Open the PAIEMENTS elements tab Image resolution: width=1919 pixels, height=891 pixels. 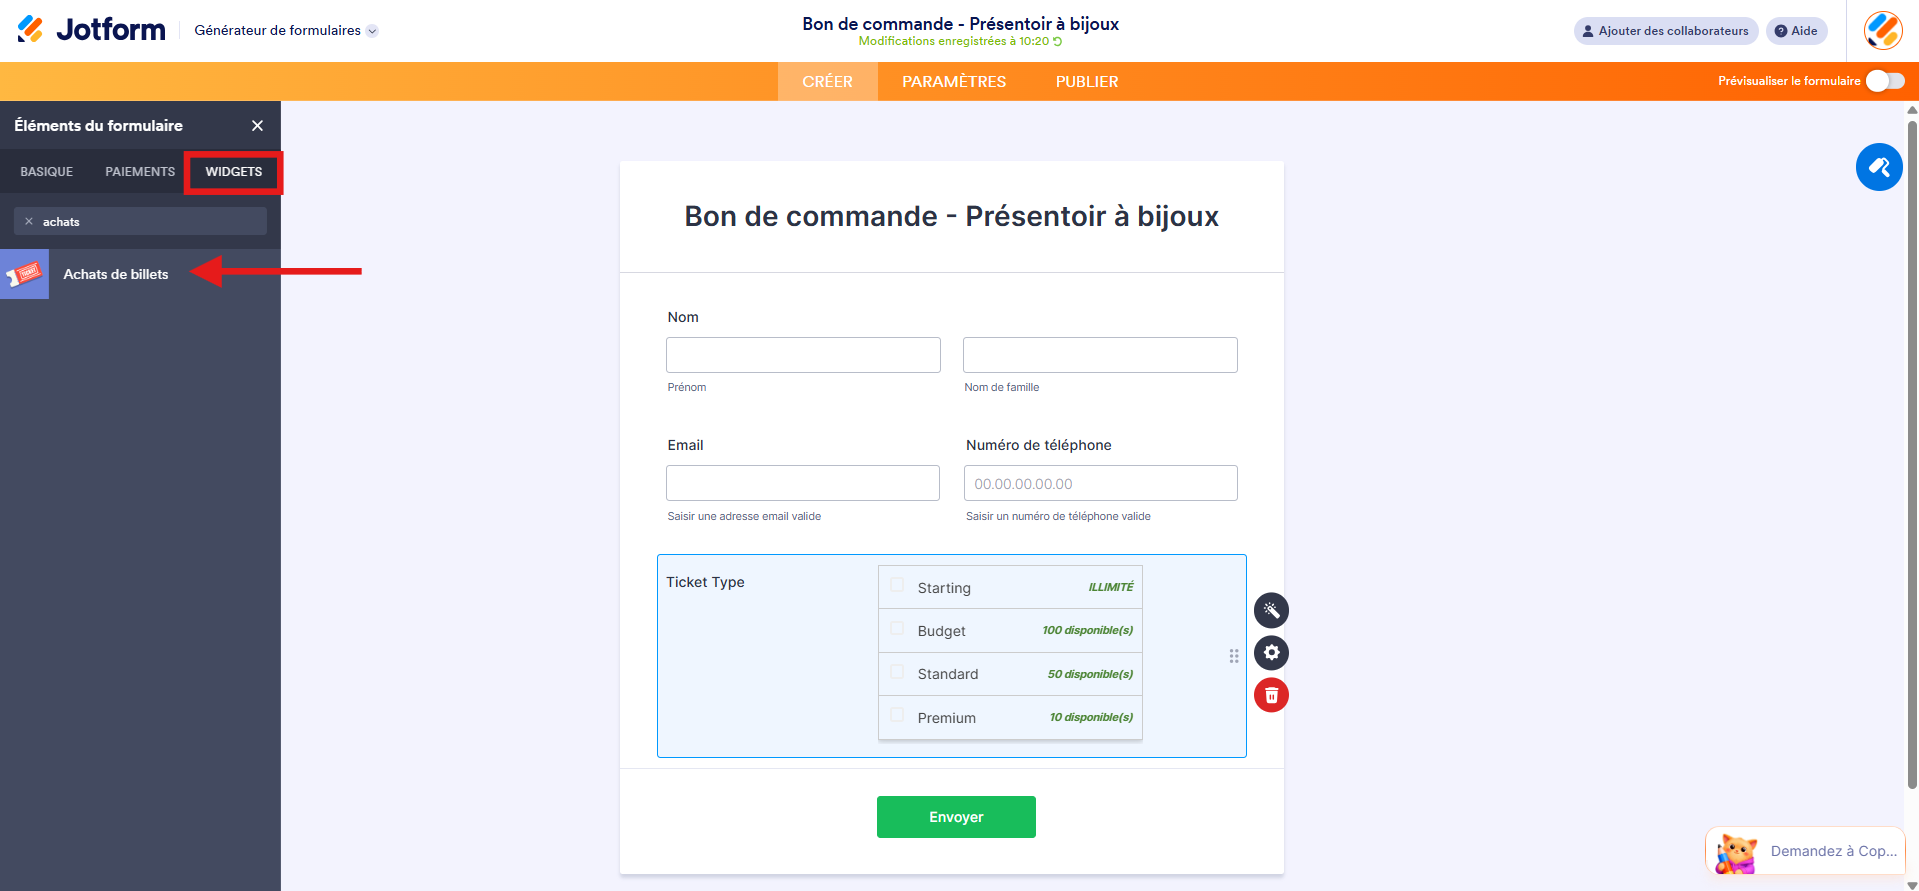(x=140, y=172)
